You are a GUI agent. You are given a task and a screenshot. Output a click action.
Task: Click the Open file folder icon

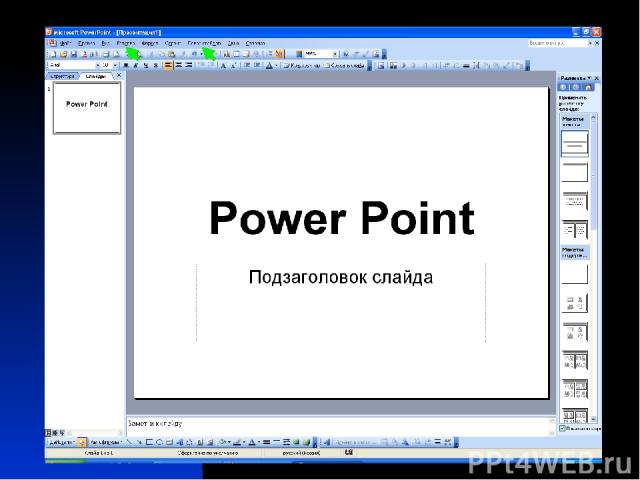[x=63, y=54]
